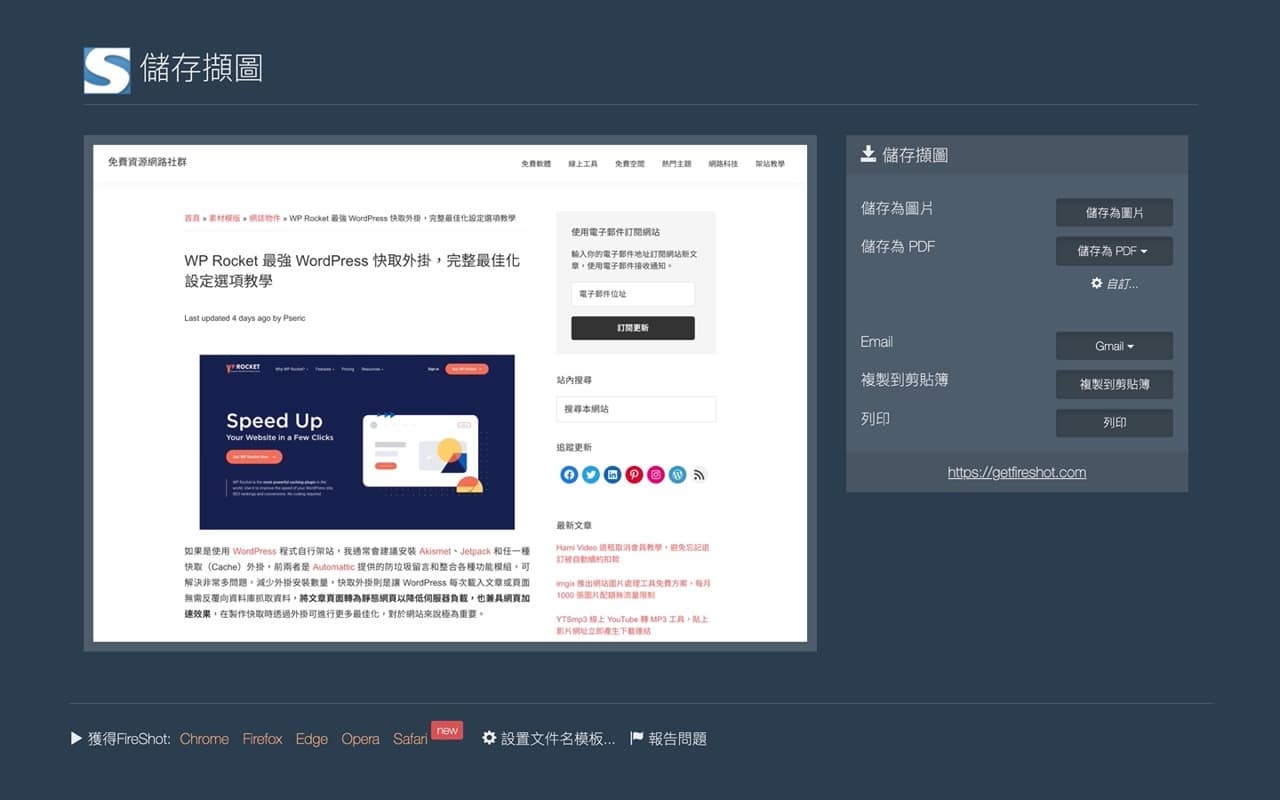Open the 儲存為 PDF dropdown

[x=1114, y=251]
